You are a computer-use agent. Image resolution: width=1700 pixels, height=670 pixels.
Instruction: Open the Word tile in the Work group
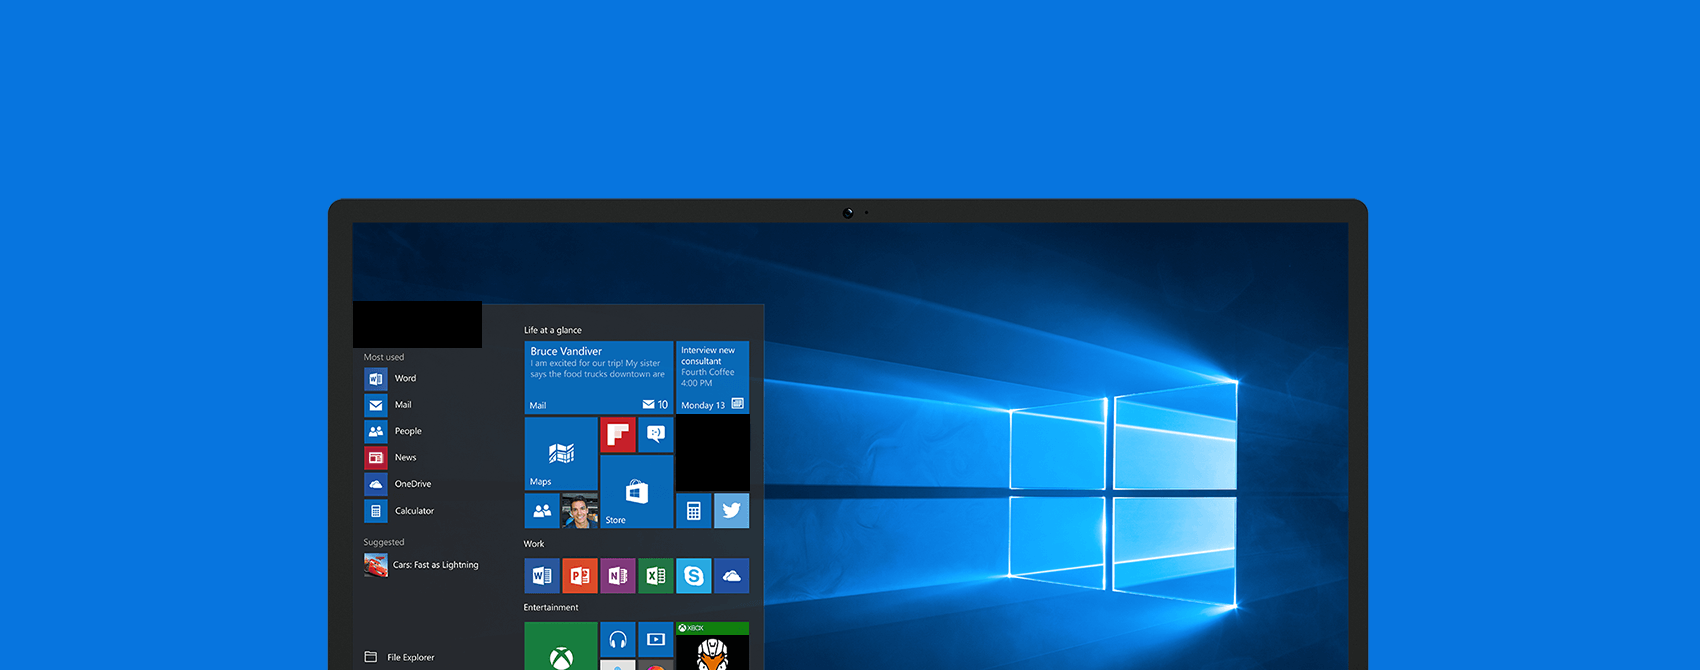pos(542,575)
